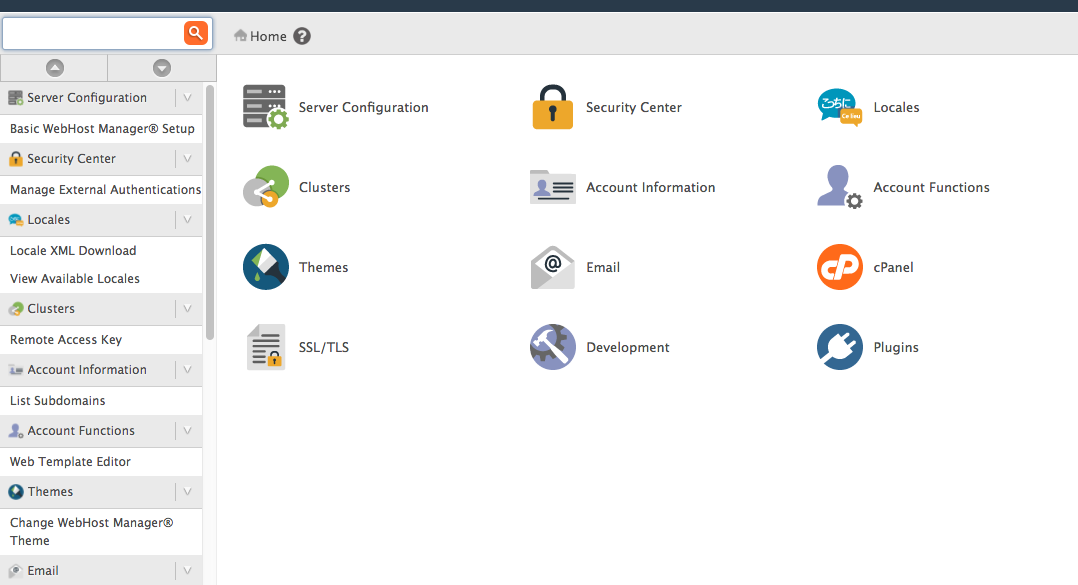Click small Server Configuration icon in sidebar
The width and height of the screenshot is (1078, 585).
15,98
